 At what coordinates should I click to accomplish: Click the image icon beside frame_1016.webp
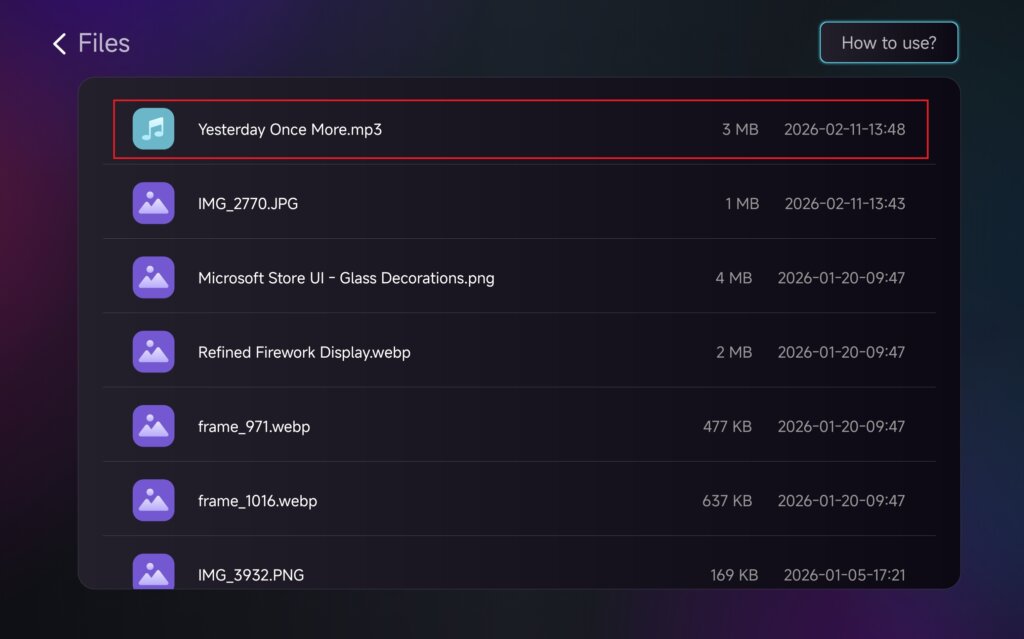click(x=153, y=500)
